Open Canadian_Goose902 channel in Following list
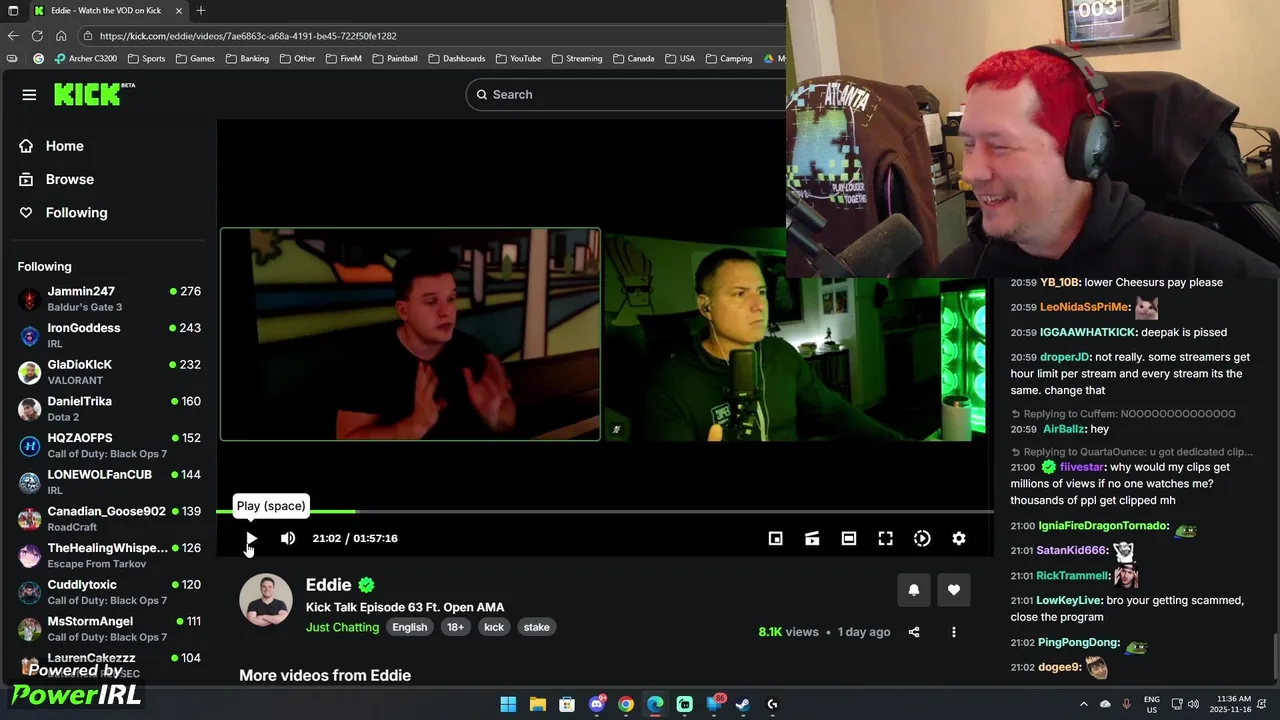1280x720 pixels. pos(109,519)
